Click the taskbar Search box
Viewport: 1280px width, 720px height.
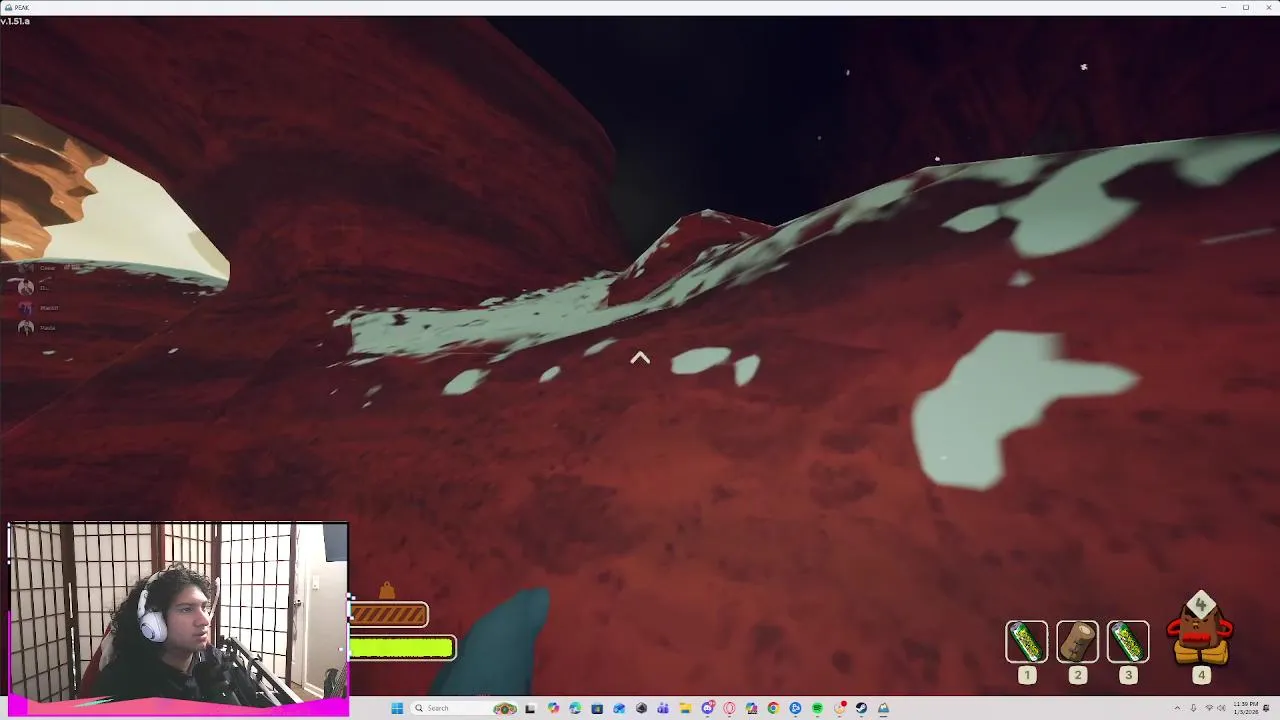pyautogui.click(x=465, y=708)
